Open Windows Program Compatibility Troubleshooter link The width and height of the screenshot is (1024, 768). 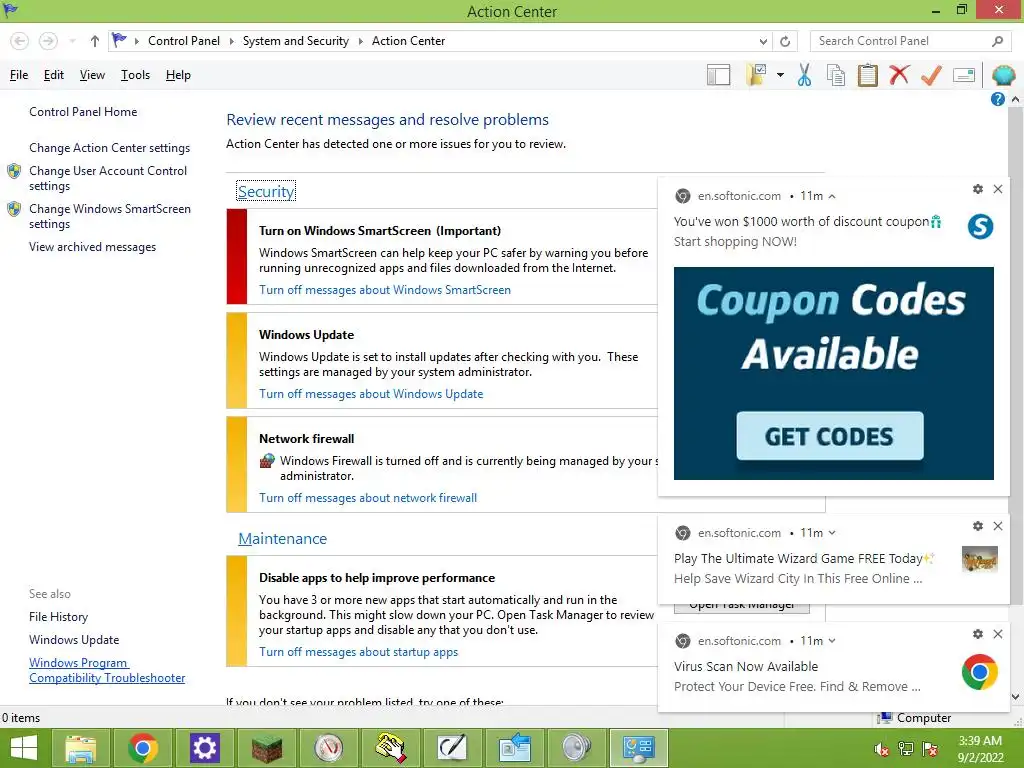point(107,670)
